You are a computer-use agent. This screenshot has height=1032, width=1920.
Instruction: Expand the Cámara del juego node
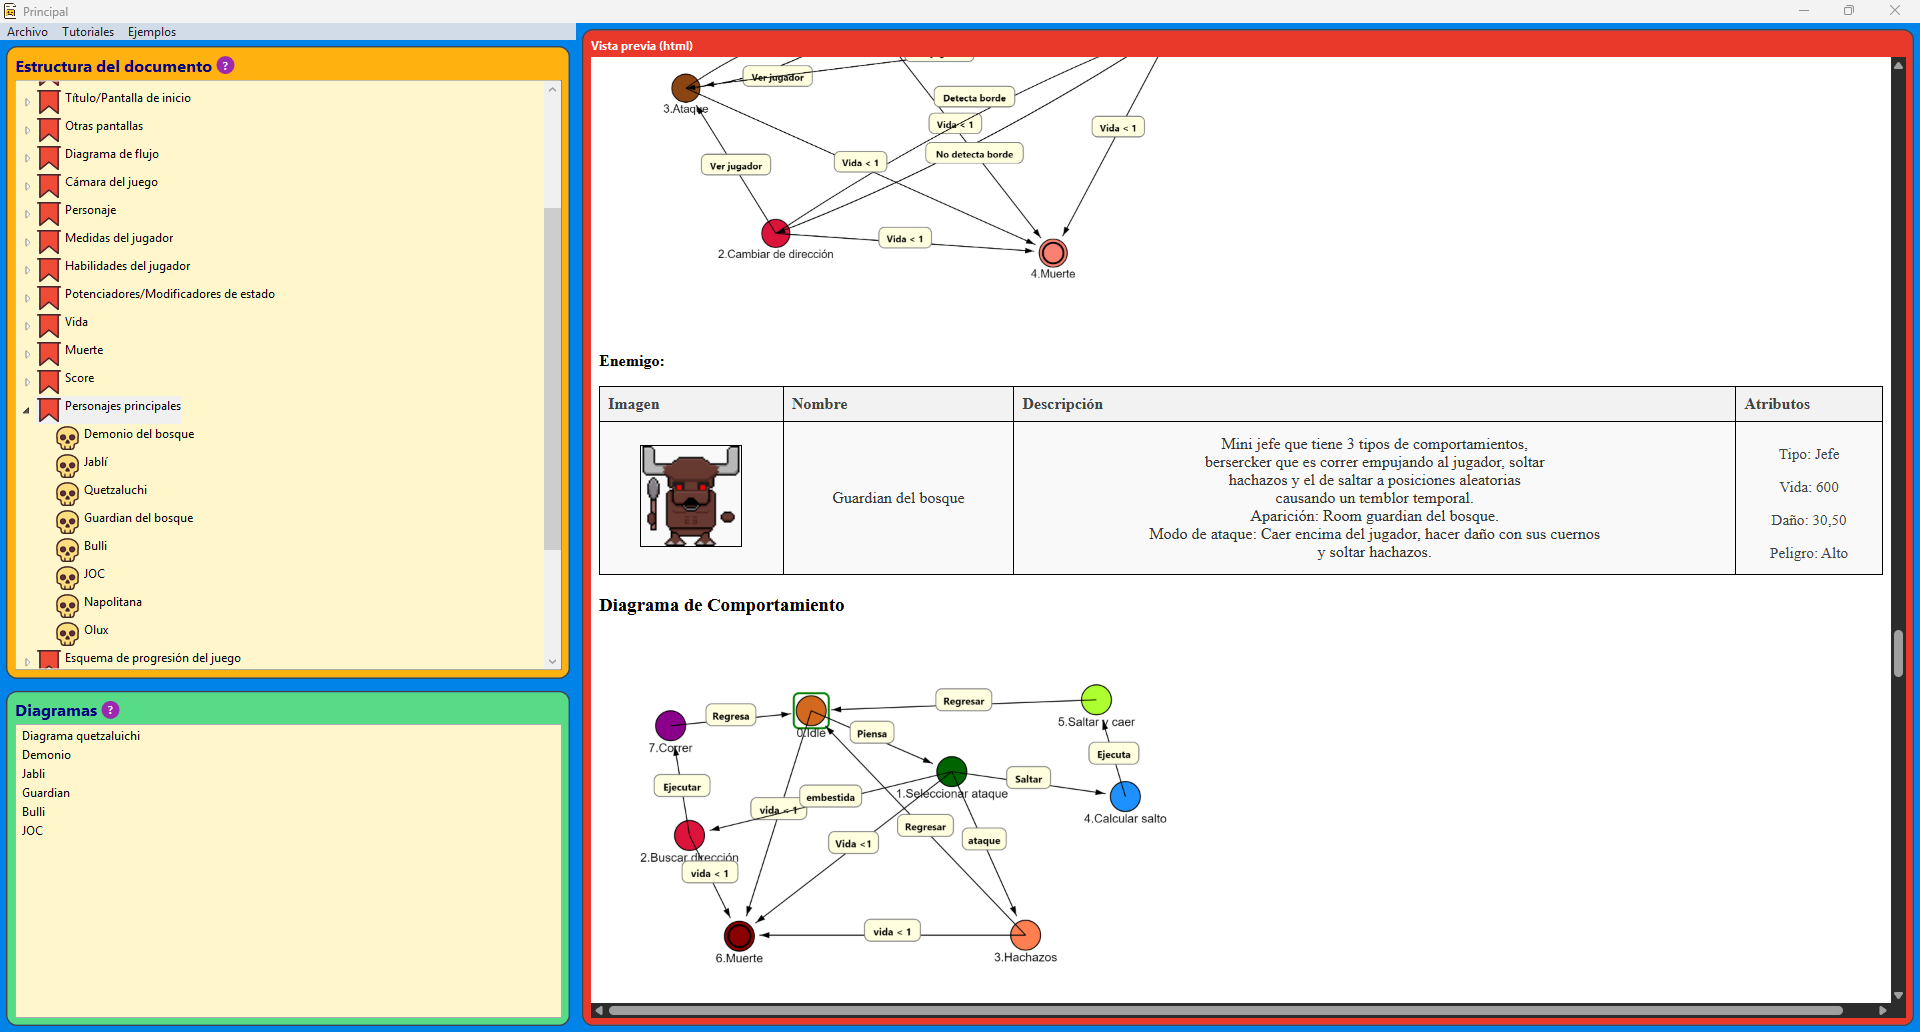pos(27,185)
